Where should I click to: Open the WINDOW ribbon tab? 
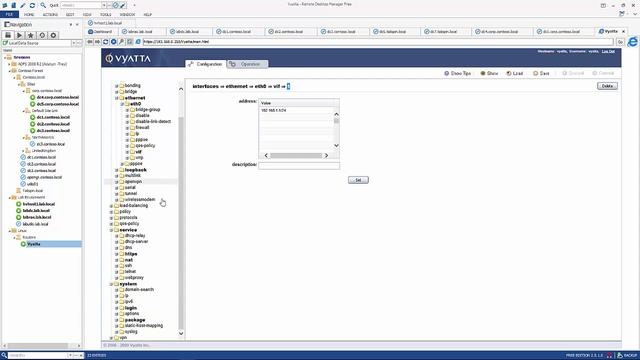[127, 15]
